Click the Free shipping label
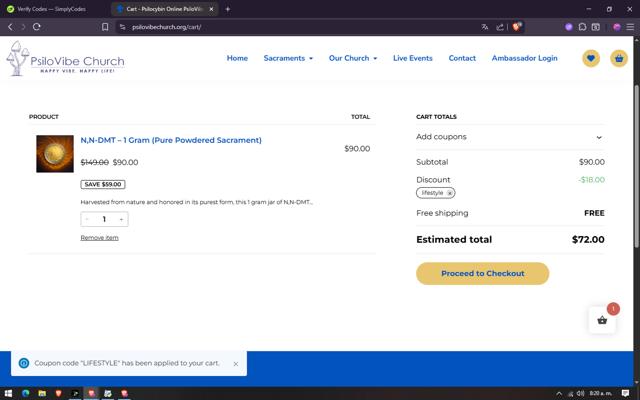The image size is (640, 400). (x=442, y=213)
